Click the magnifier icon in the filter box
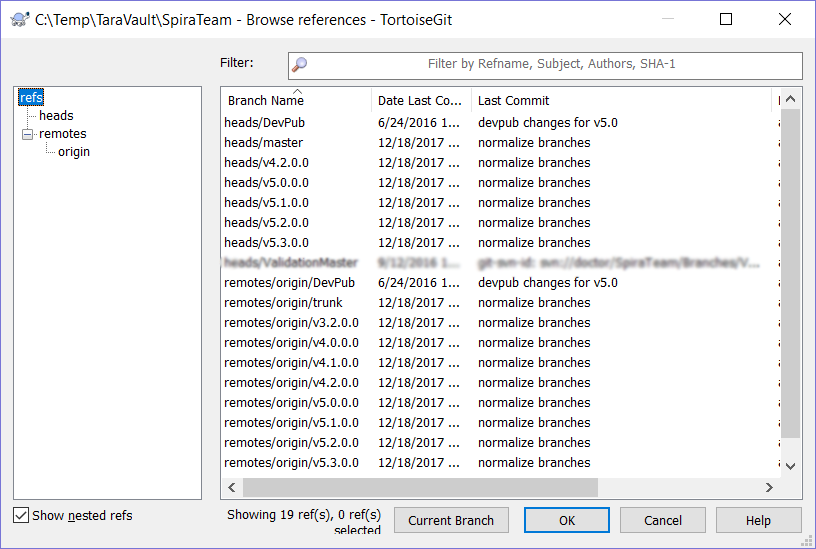This screenshot has width=816, height=549. click(x=299, y=65)
